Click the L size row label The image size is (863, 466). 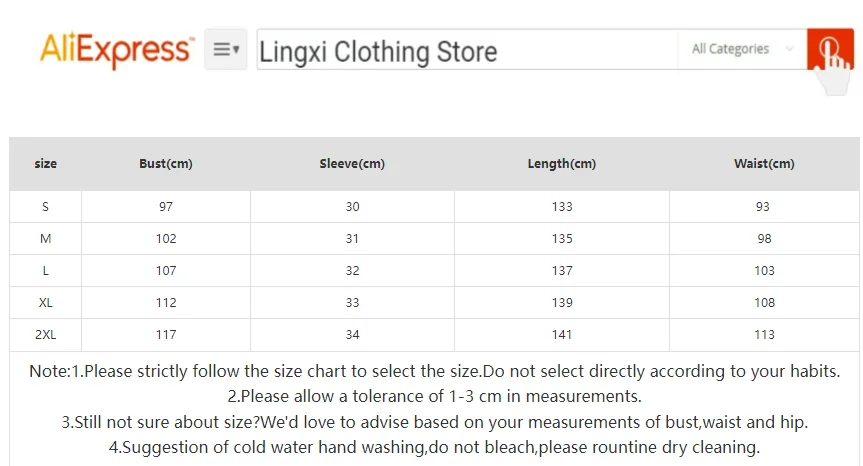coord(45,271)
